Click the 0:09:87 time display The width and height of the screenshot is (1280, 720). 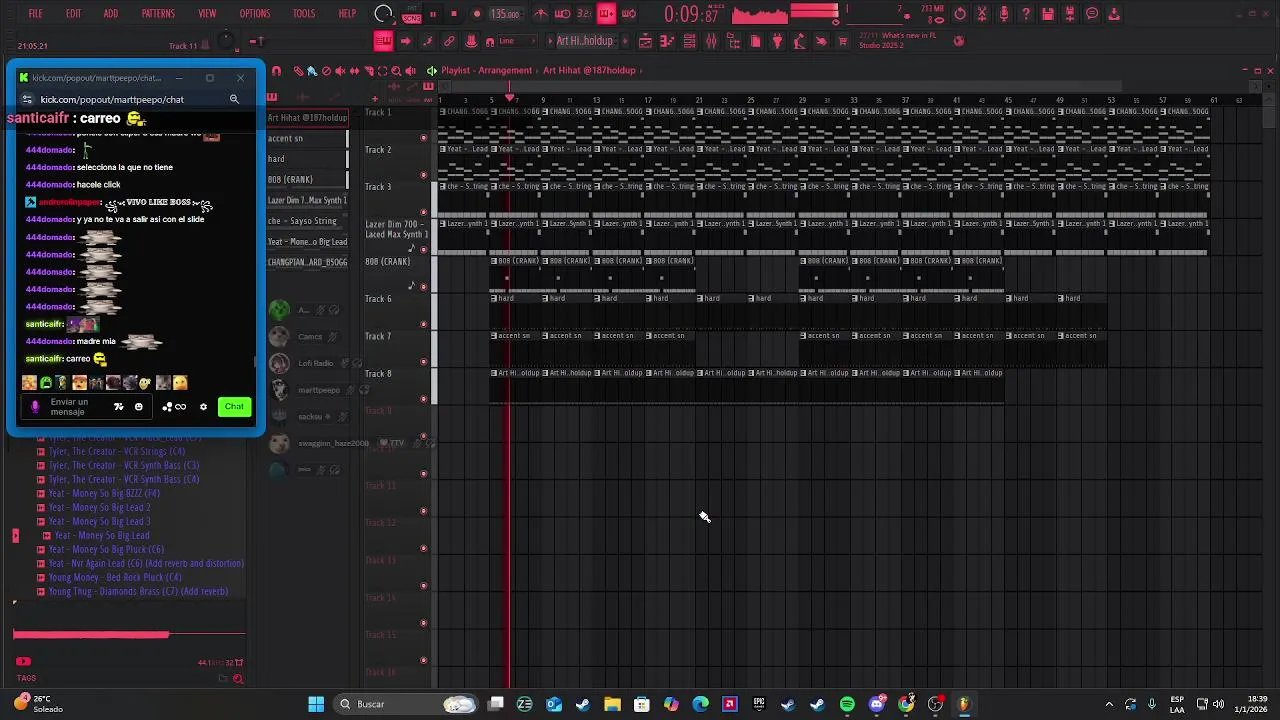coord(692,14)
